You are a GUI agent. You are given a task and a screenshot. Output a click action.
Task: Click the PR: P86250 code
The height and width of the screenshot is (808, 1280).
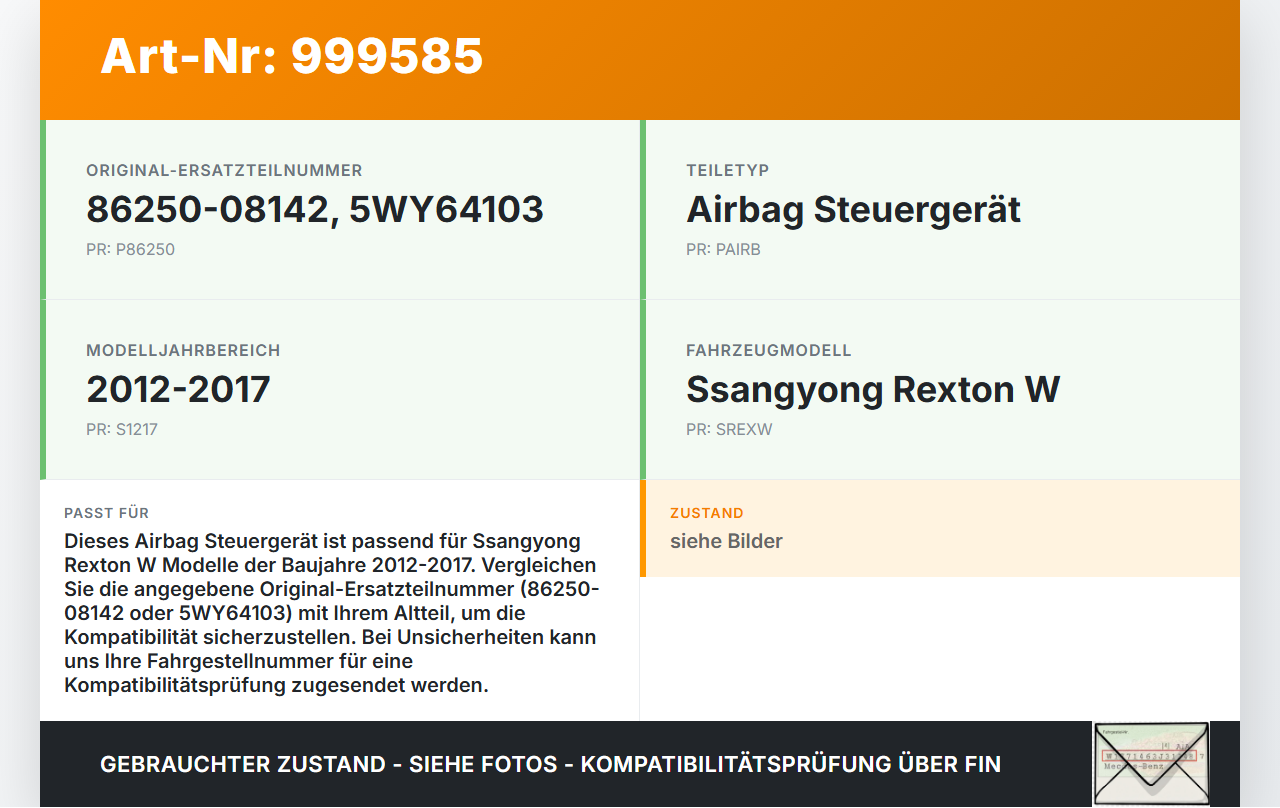coord(130,250)
